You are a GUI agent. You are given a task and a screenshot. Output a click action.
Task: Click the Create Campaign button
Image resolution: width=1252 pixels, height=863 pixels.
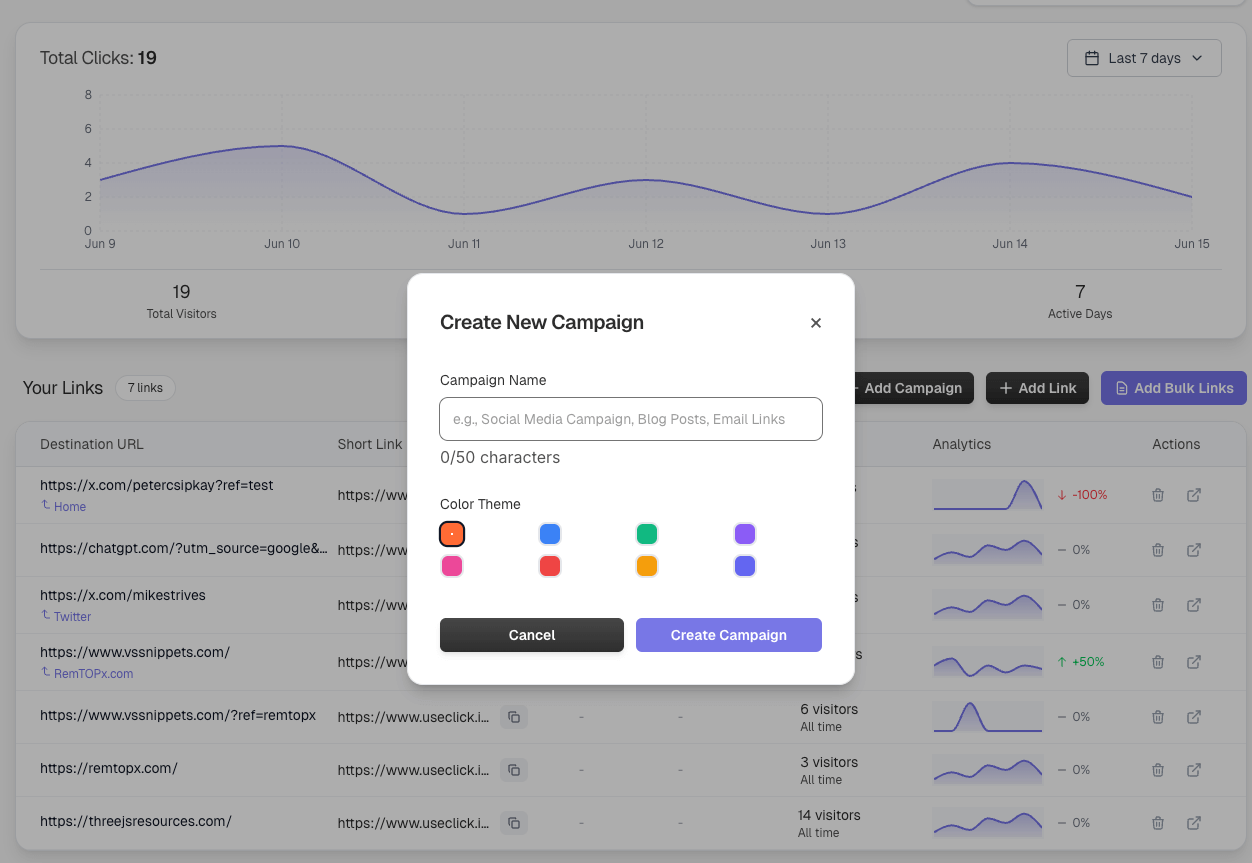pyautogui.click(x=729, y=635)
